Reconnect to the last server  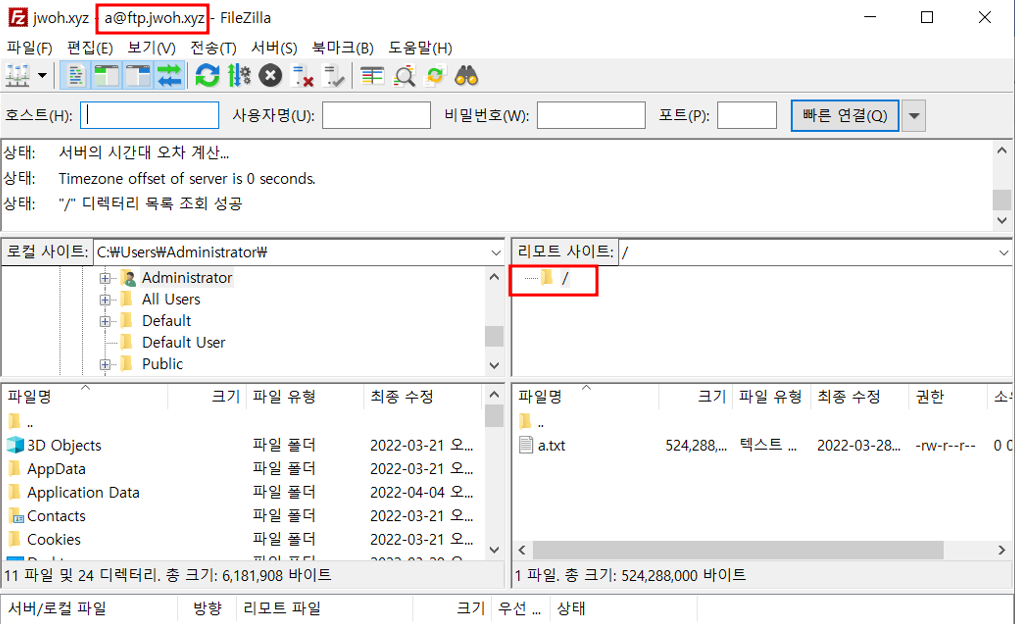point(334,76)
